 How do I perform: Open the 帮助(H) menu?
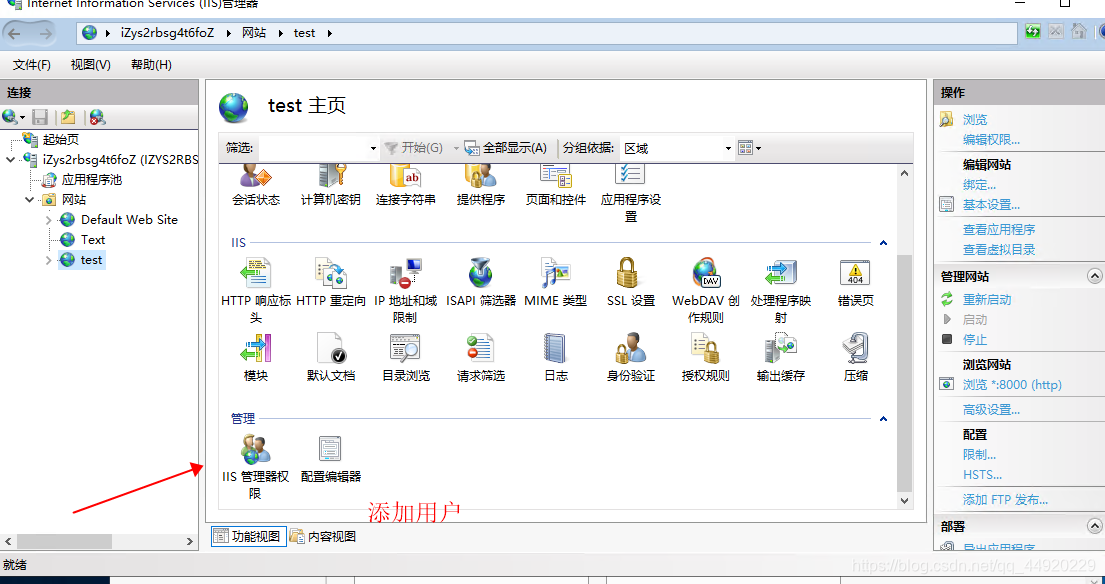(151, 65)
